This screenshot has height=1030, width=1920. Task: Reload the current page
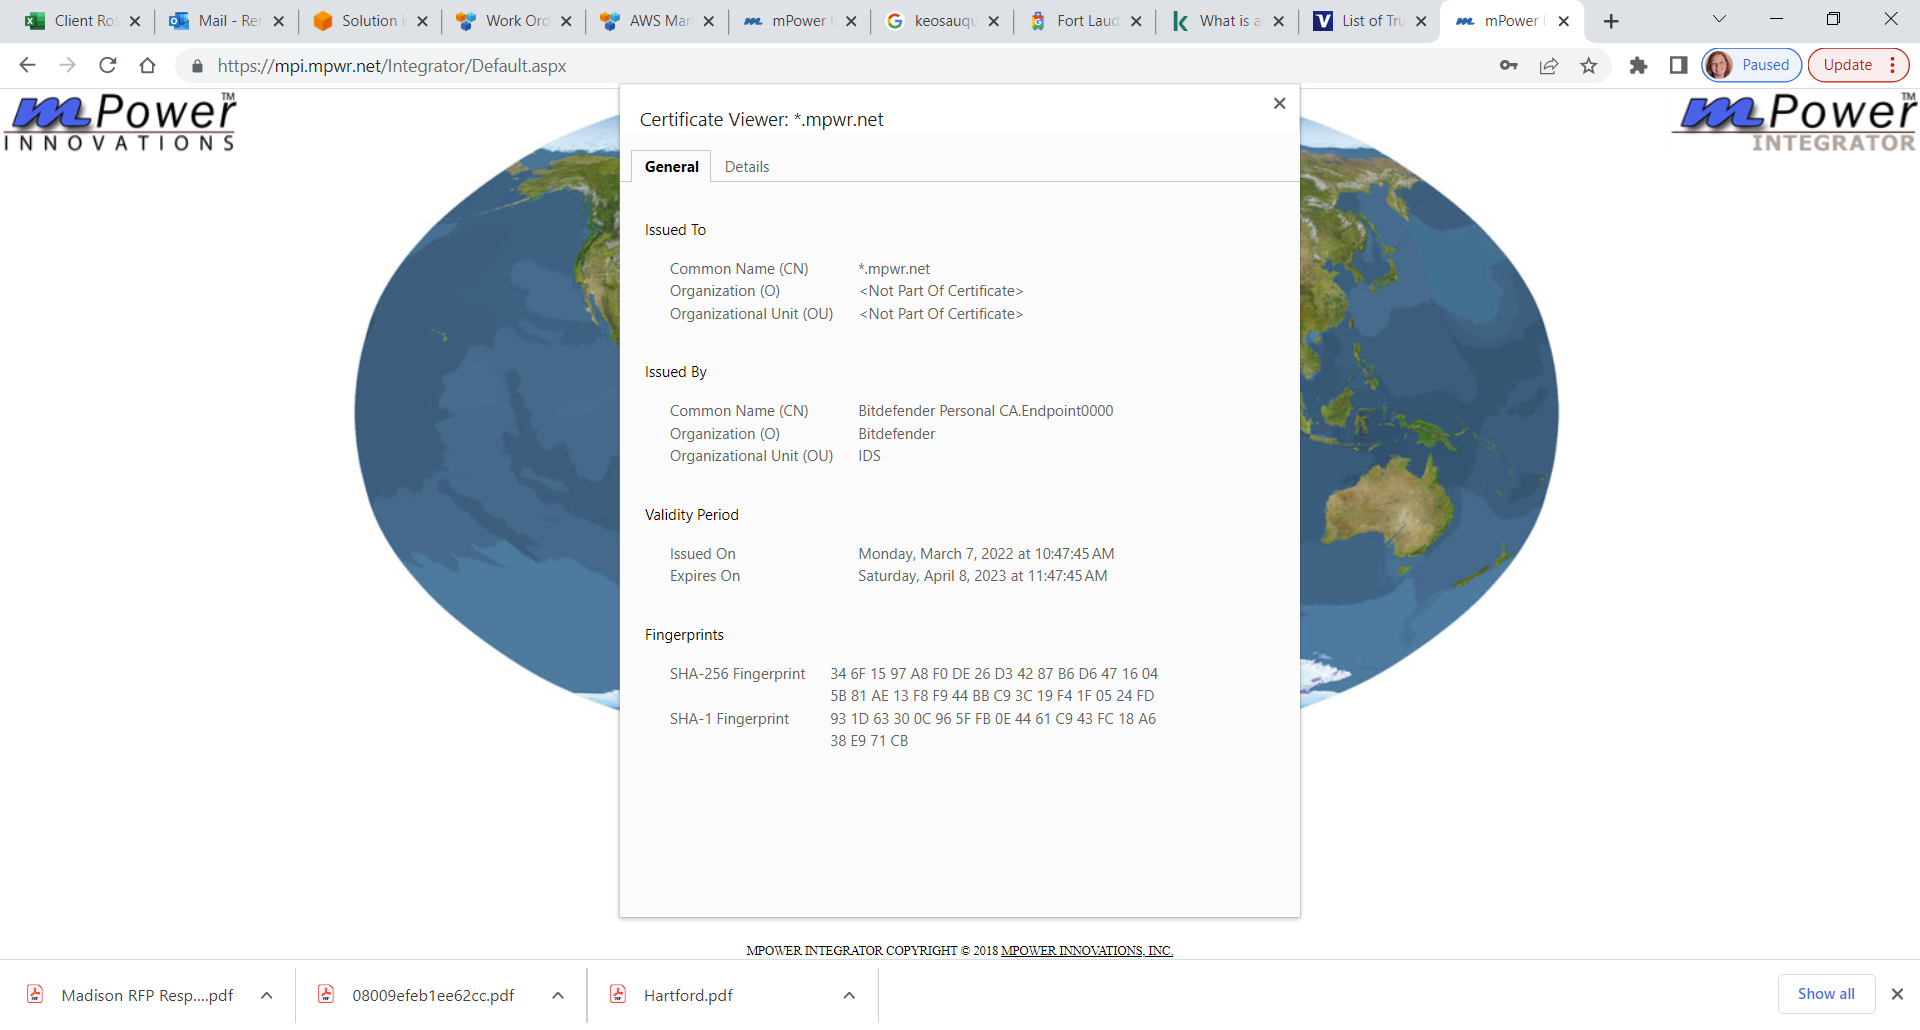(108, 65)
